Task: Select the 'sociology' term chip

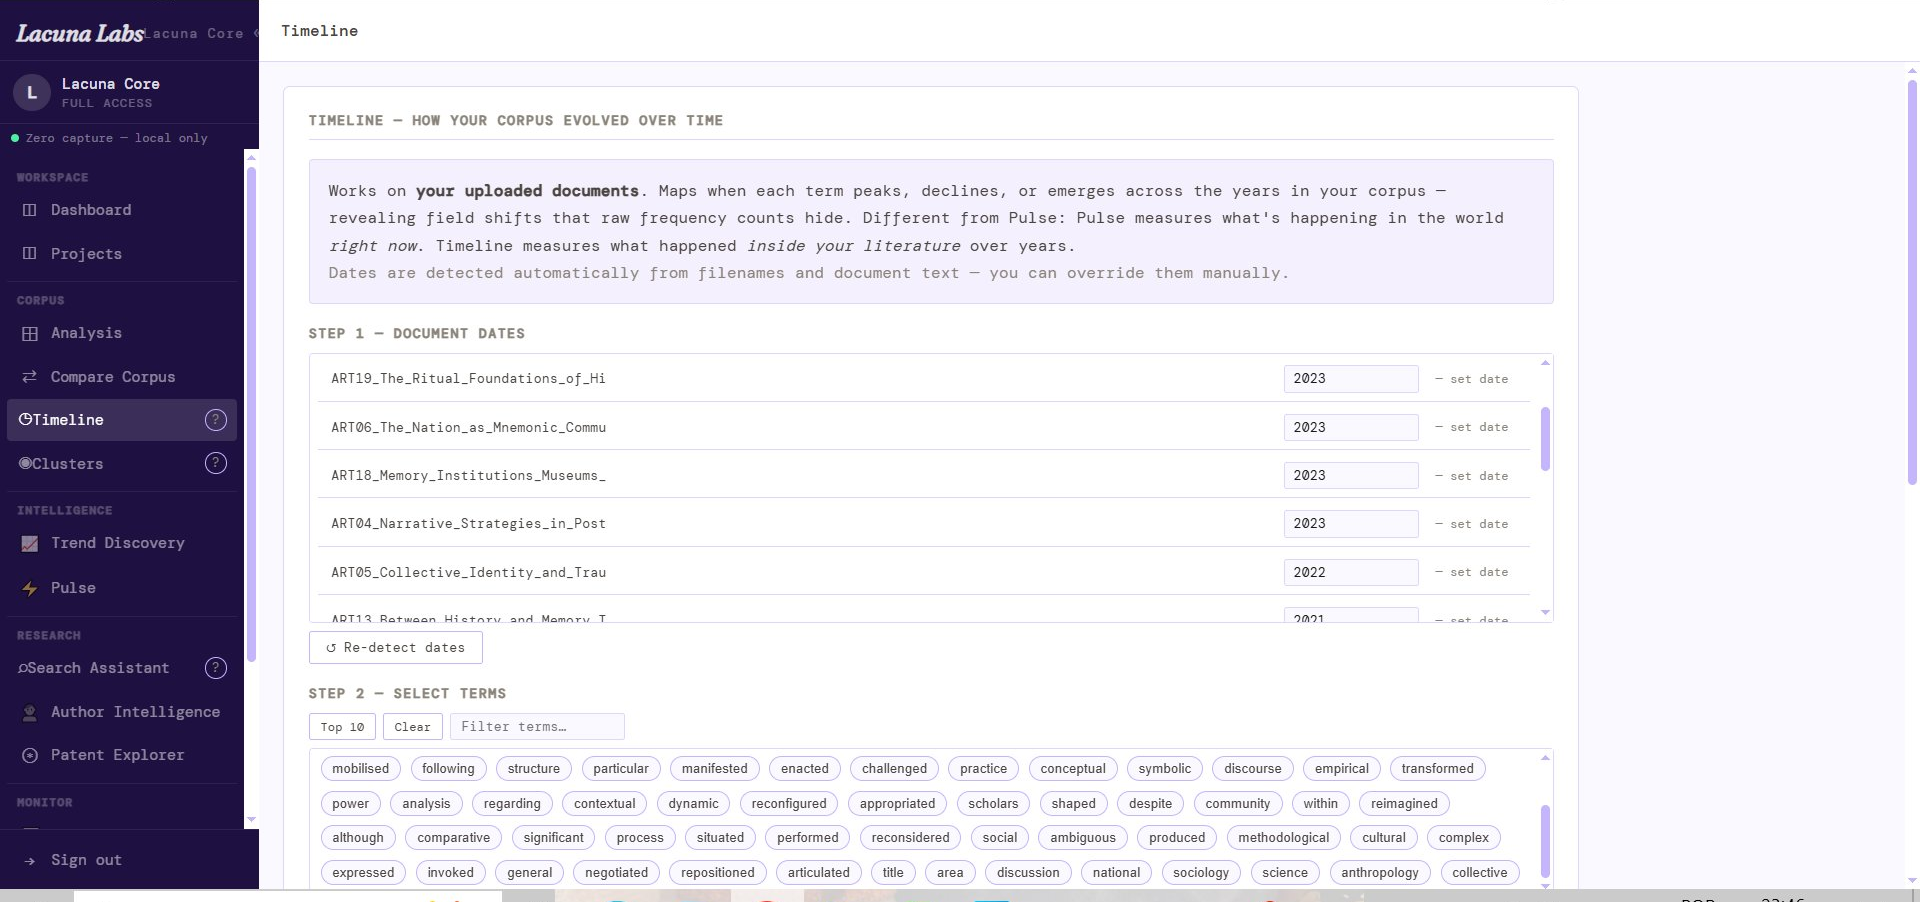Action: (1200, 873)
